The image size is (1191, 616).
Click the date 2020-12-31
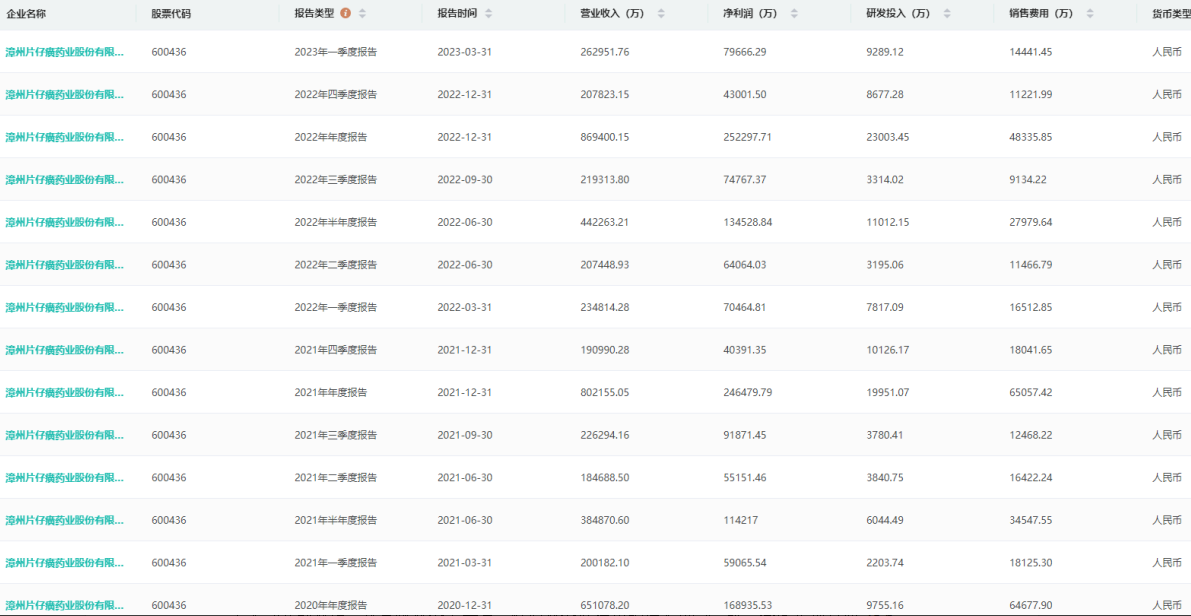pos(463,605)
